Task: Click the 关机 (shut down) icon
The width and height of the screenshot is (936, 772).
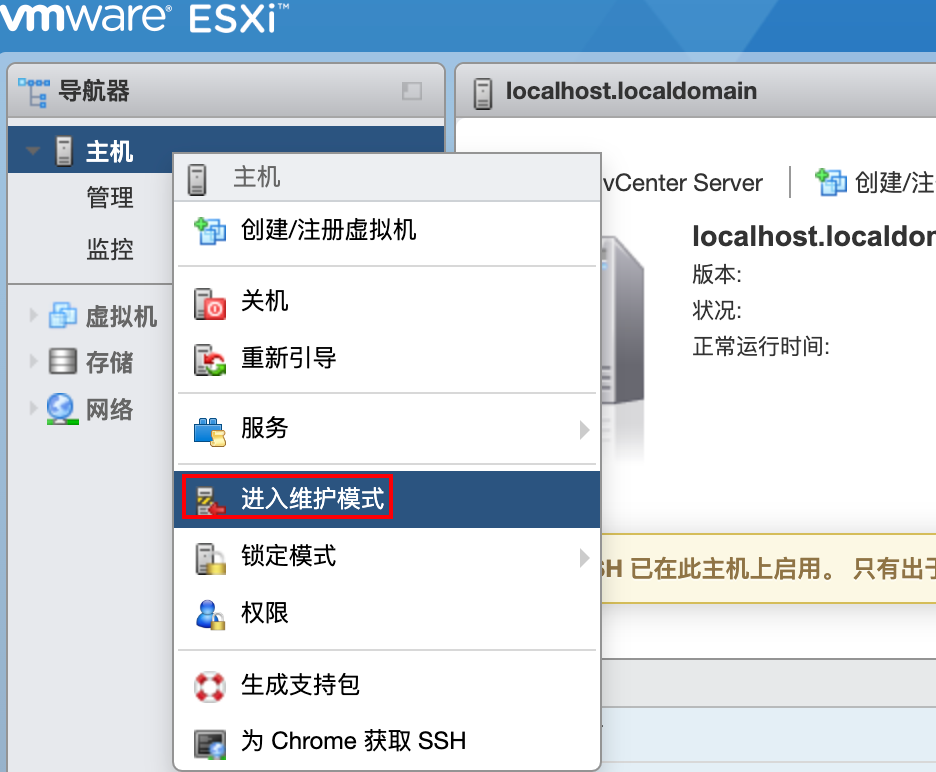Action: (x=213, y=303)
